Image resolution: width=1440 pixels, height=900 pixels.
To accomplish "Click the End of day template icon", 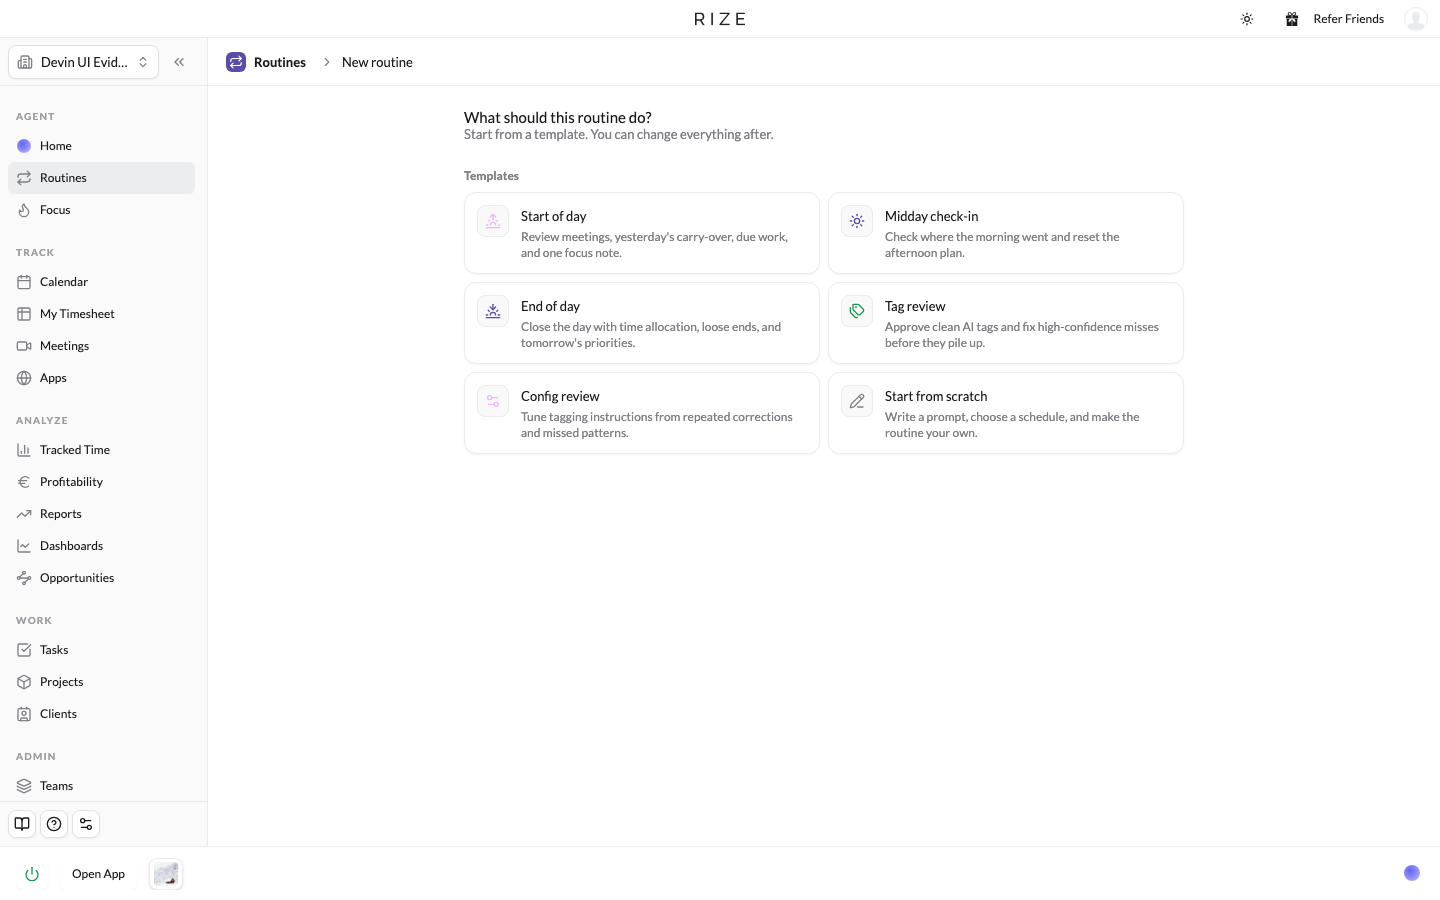I will (x=493, y=311).
